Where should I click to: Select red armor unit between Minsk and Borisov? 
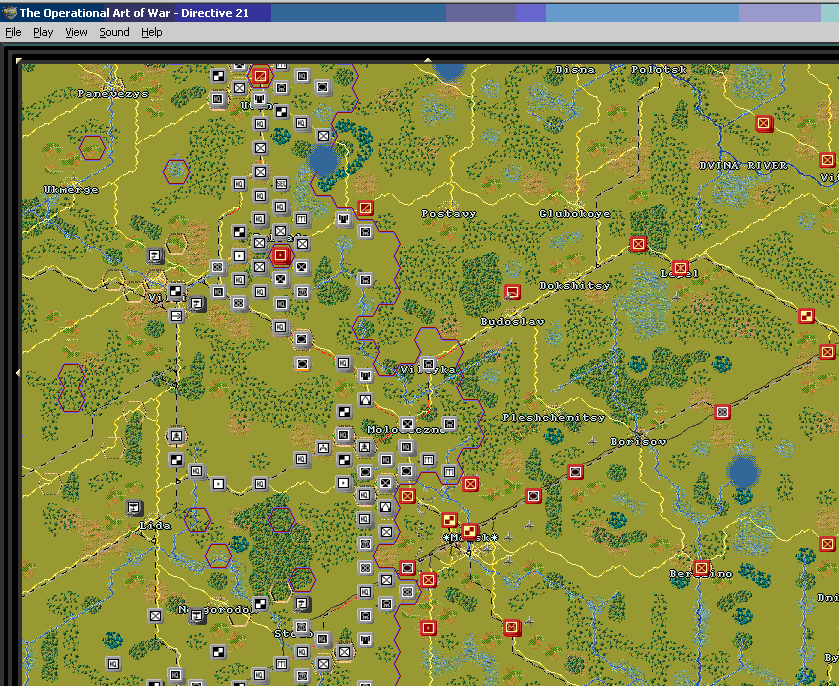tap(533, 496)
